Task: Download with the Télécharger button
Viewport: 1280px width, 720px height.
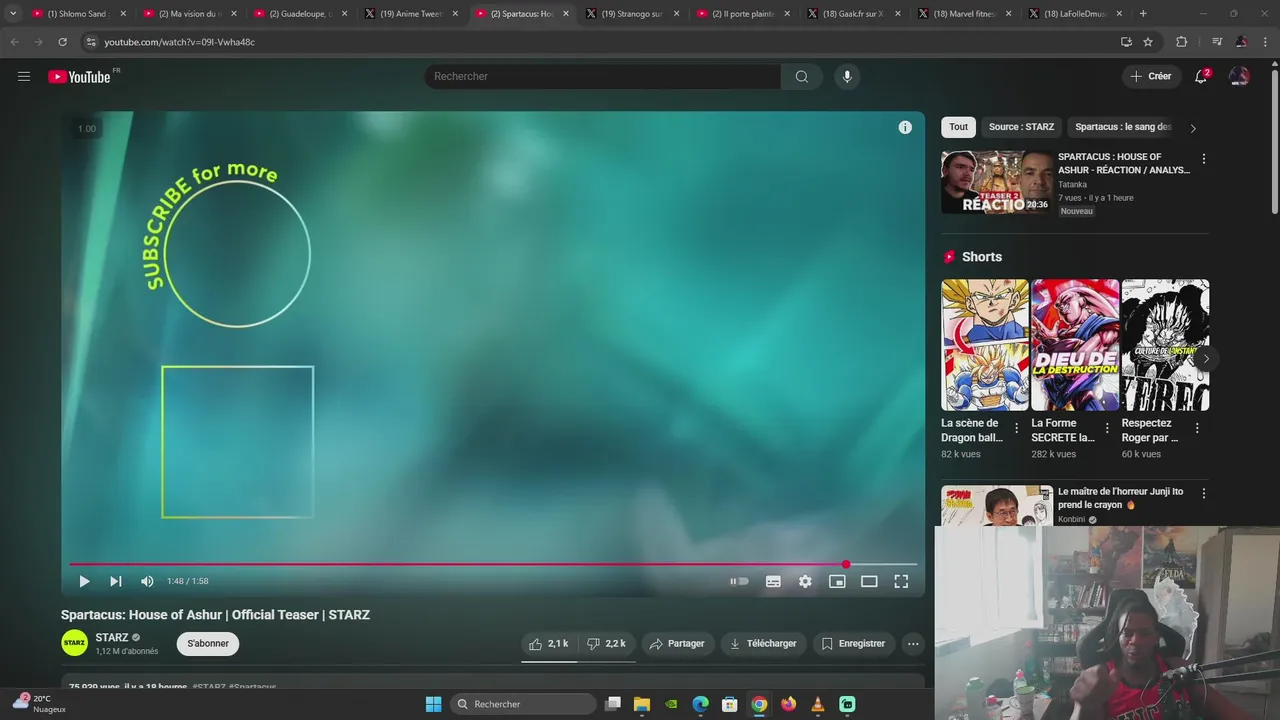Action: pyautogui.click(x=763, y=644)
